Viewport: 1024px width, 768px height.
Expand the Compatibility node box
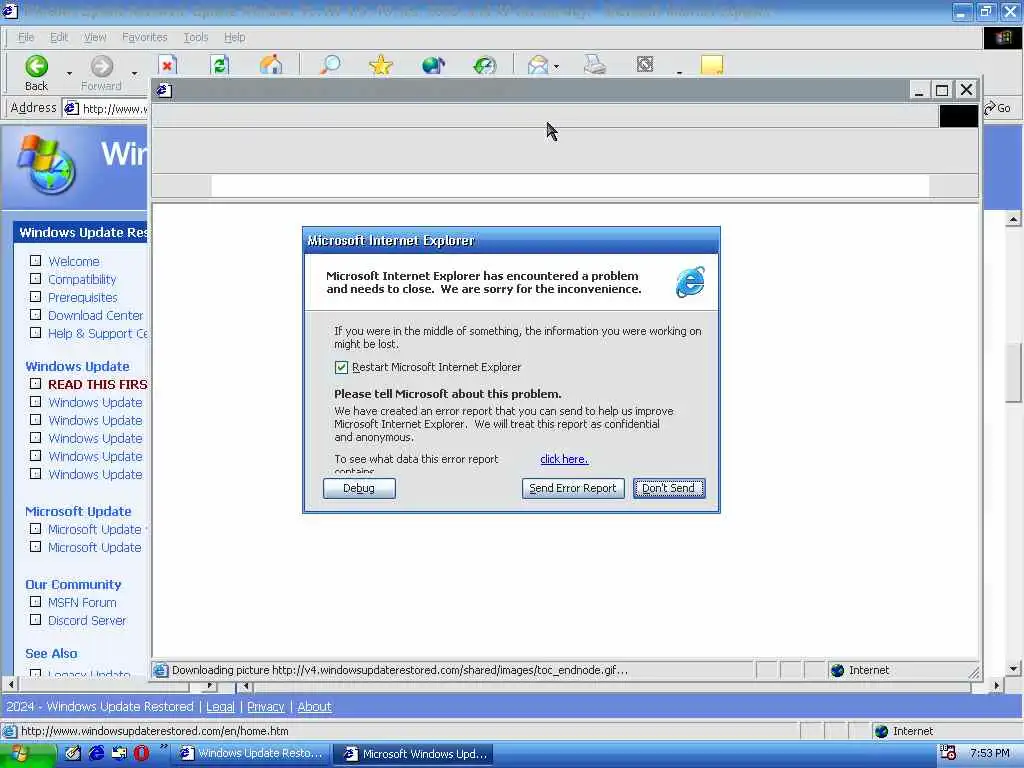(35, 279)
